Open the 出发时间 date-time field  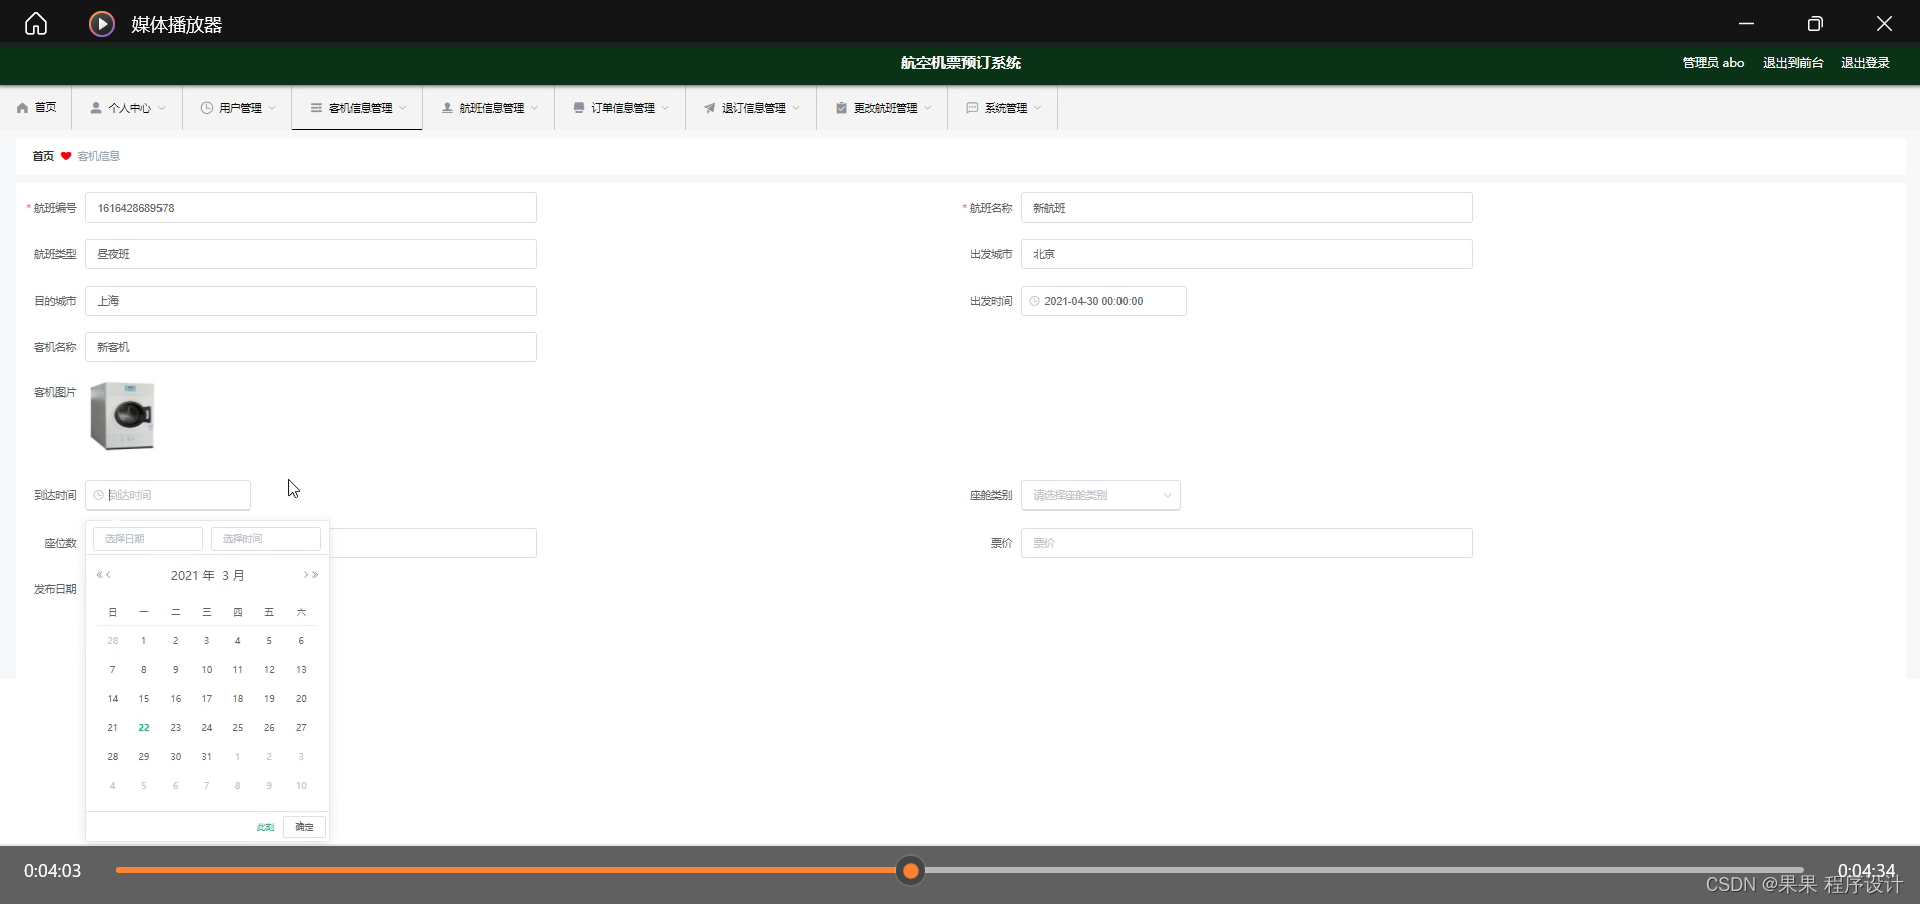point(1104,301)
